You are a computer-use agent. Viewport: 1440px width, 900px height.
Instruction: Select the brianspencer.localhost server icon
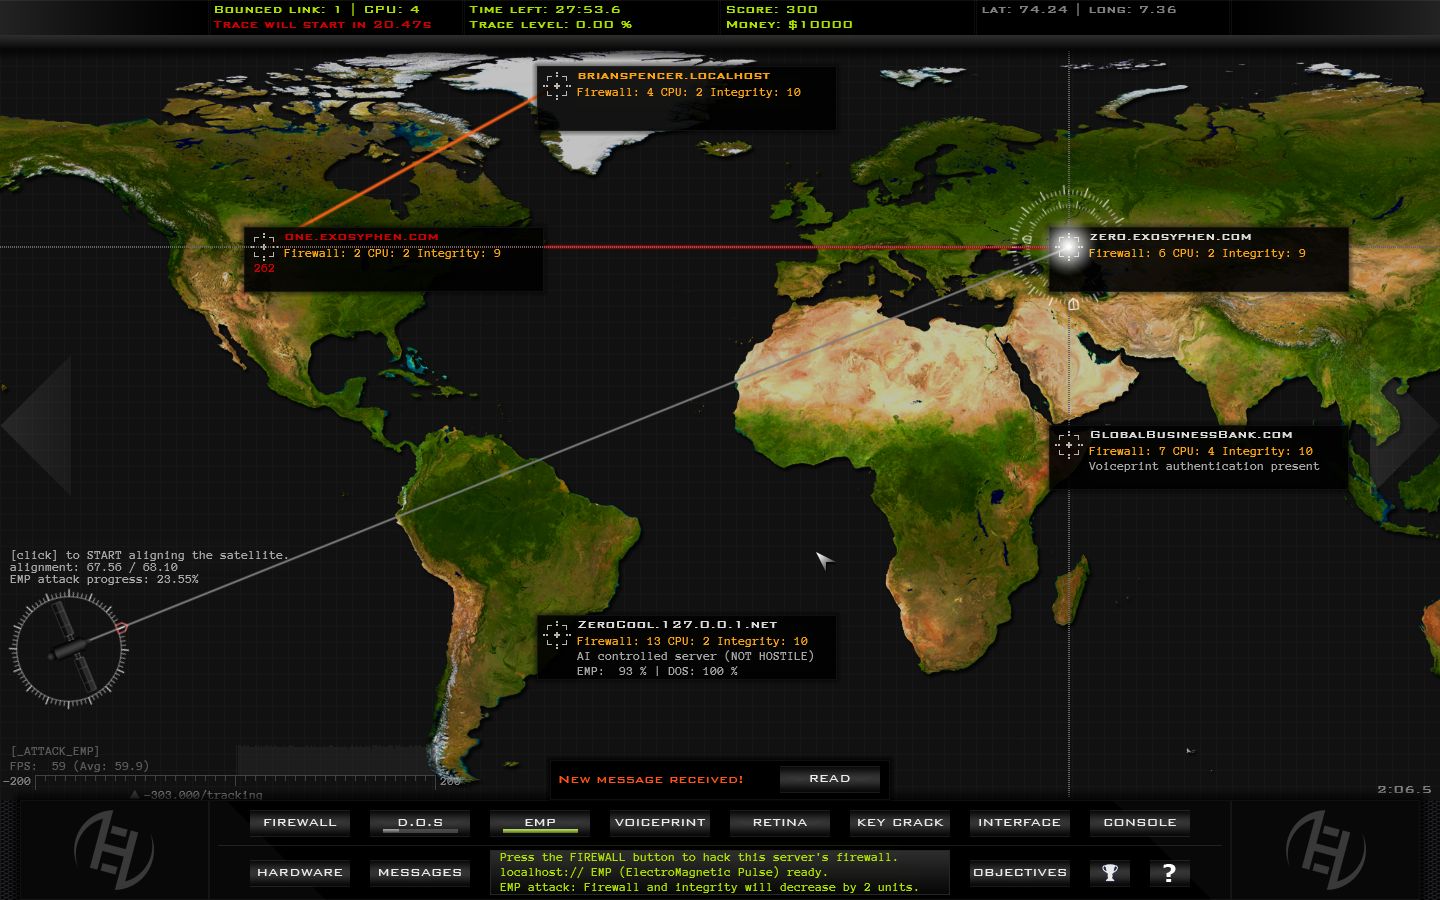click(557, 87)
